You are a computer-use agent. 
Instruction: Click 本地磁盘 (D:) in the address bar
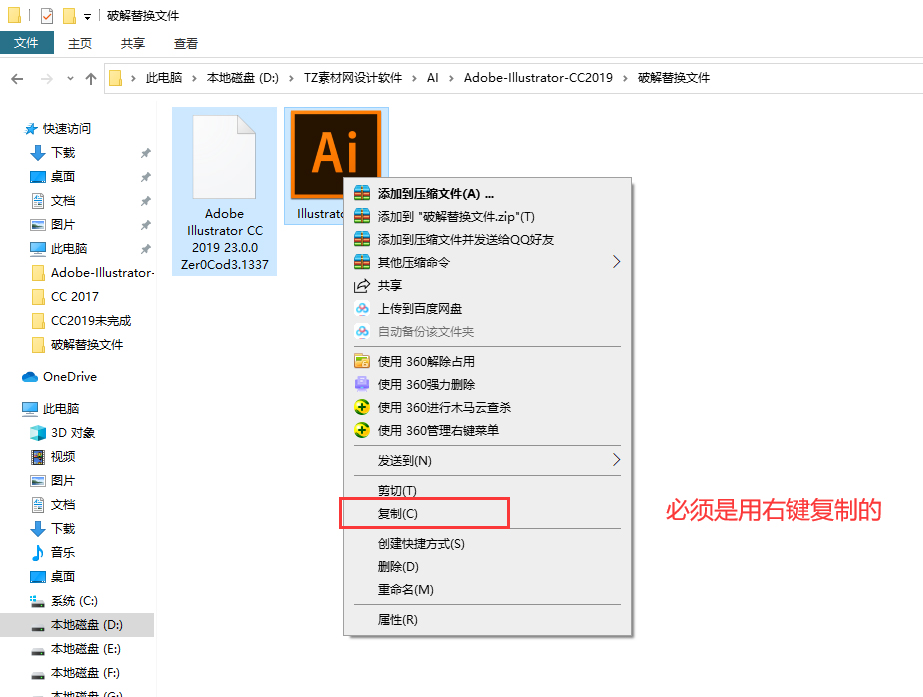coord(243,78)
